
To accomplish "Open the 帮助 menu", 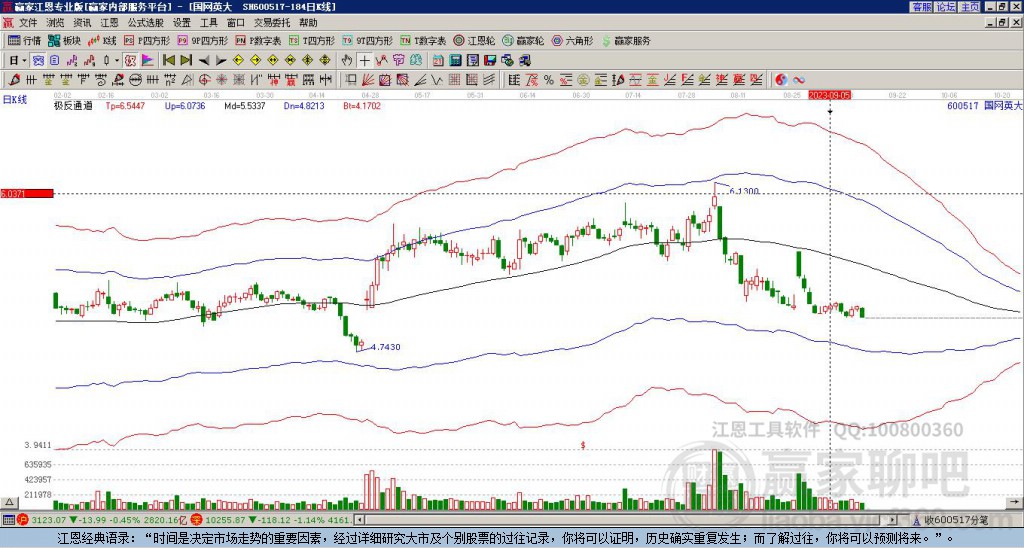I will point(308,23).
